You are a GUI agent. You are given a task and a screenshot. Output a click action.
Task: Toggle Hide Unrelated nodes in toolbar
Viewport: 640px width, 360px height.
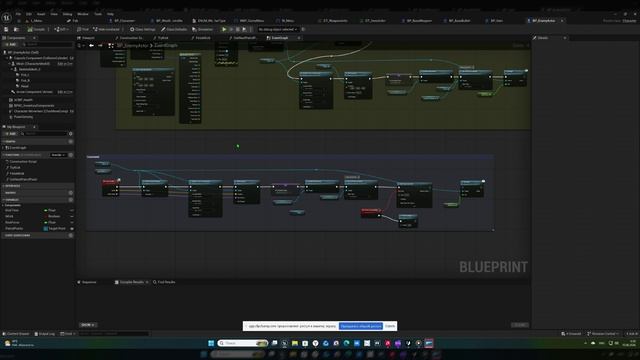107,29
